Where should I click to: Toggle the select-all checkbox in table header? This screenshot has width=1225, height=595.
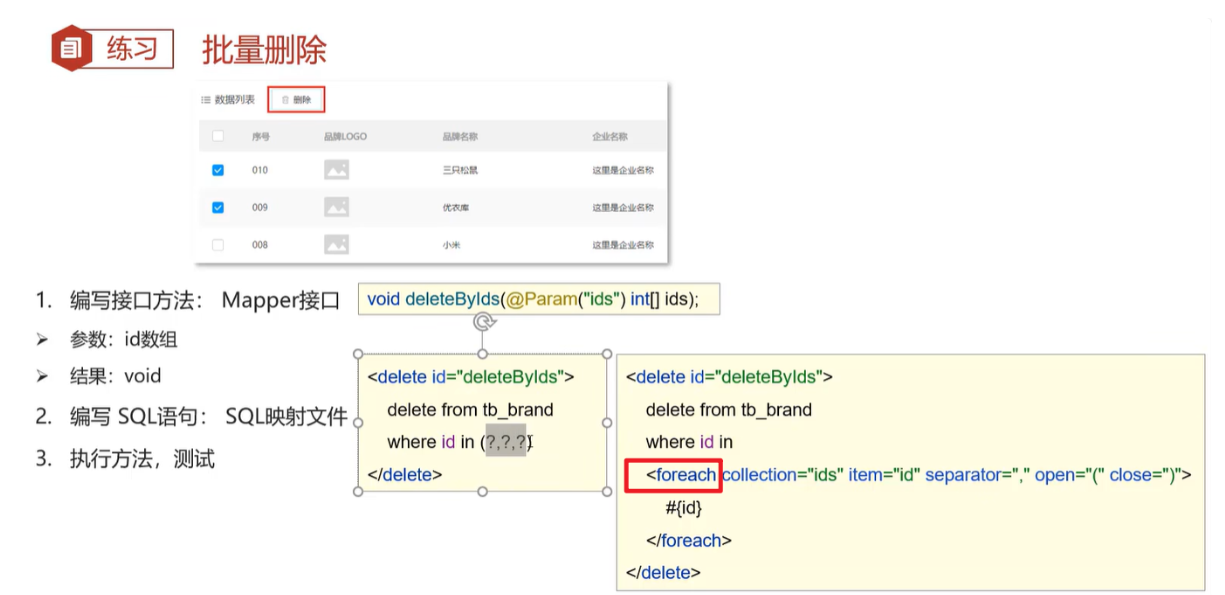[218, 136]
